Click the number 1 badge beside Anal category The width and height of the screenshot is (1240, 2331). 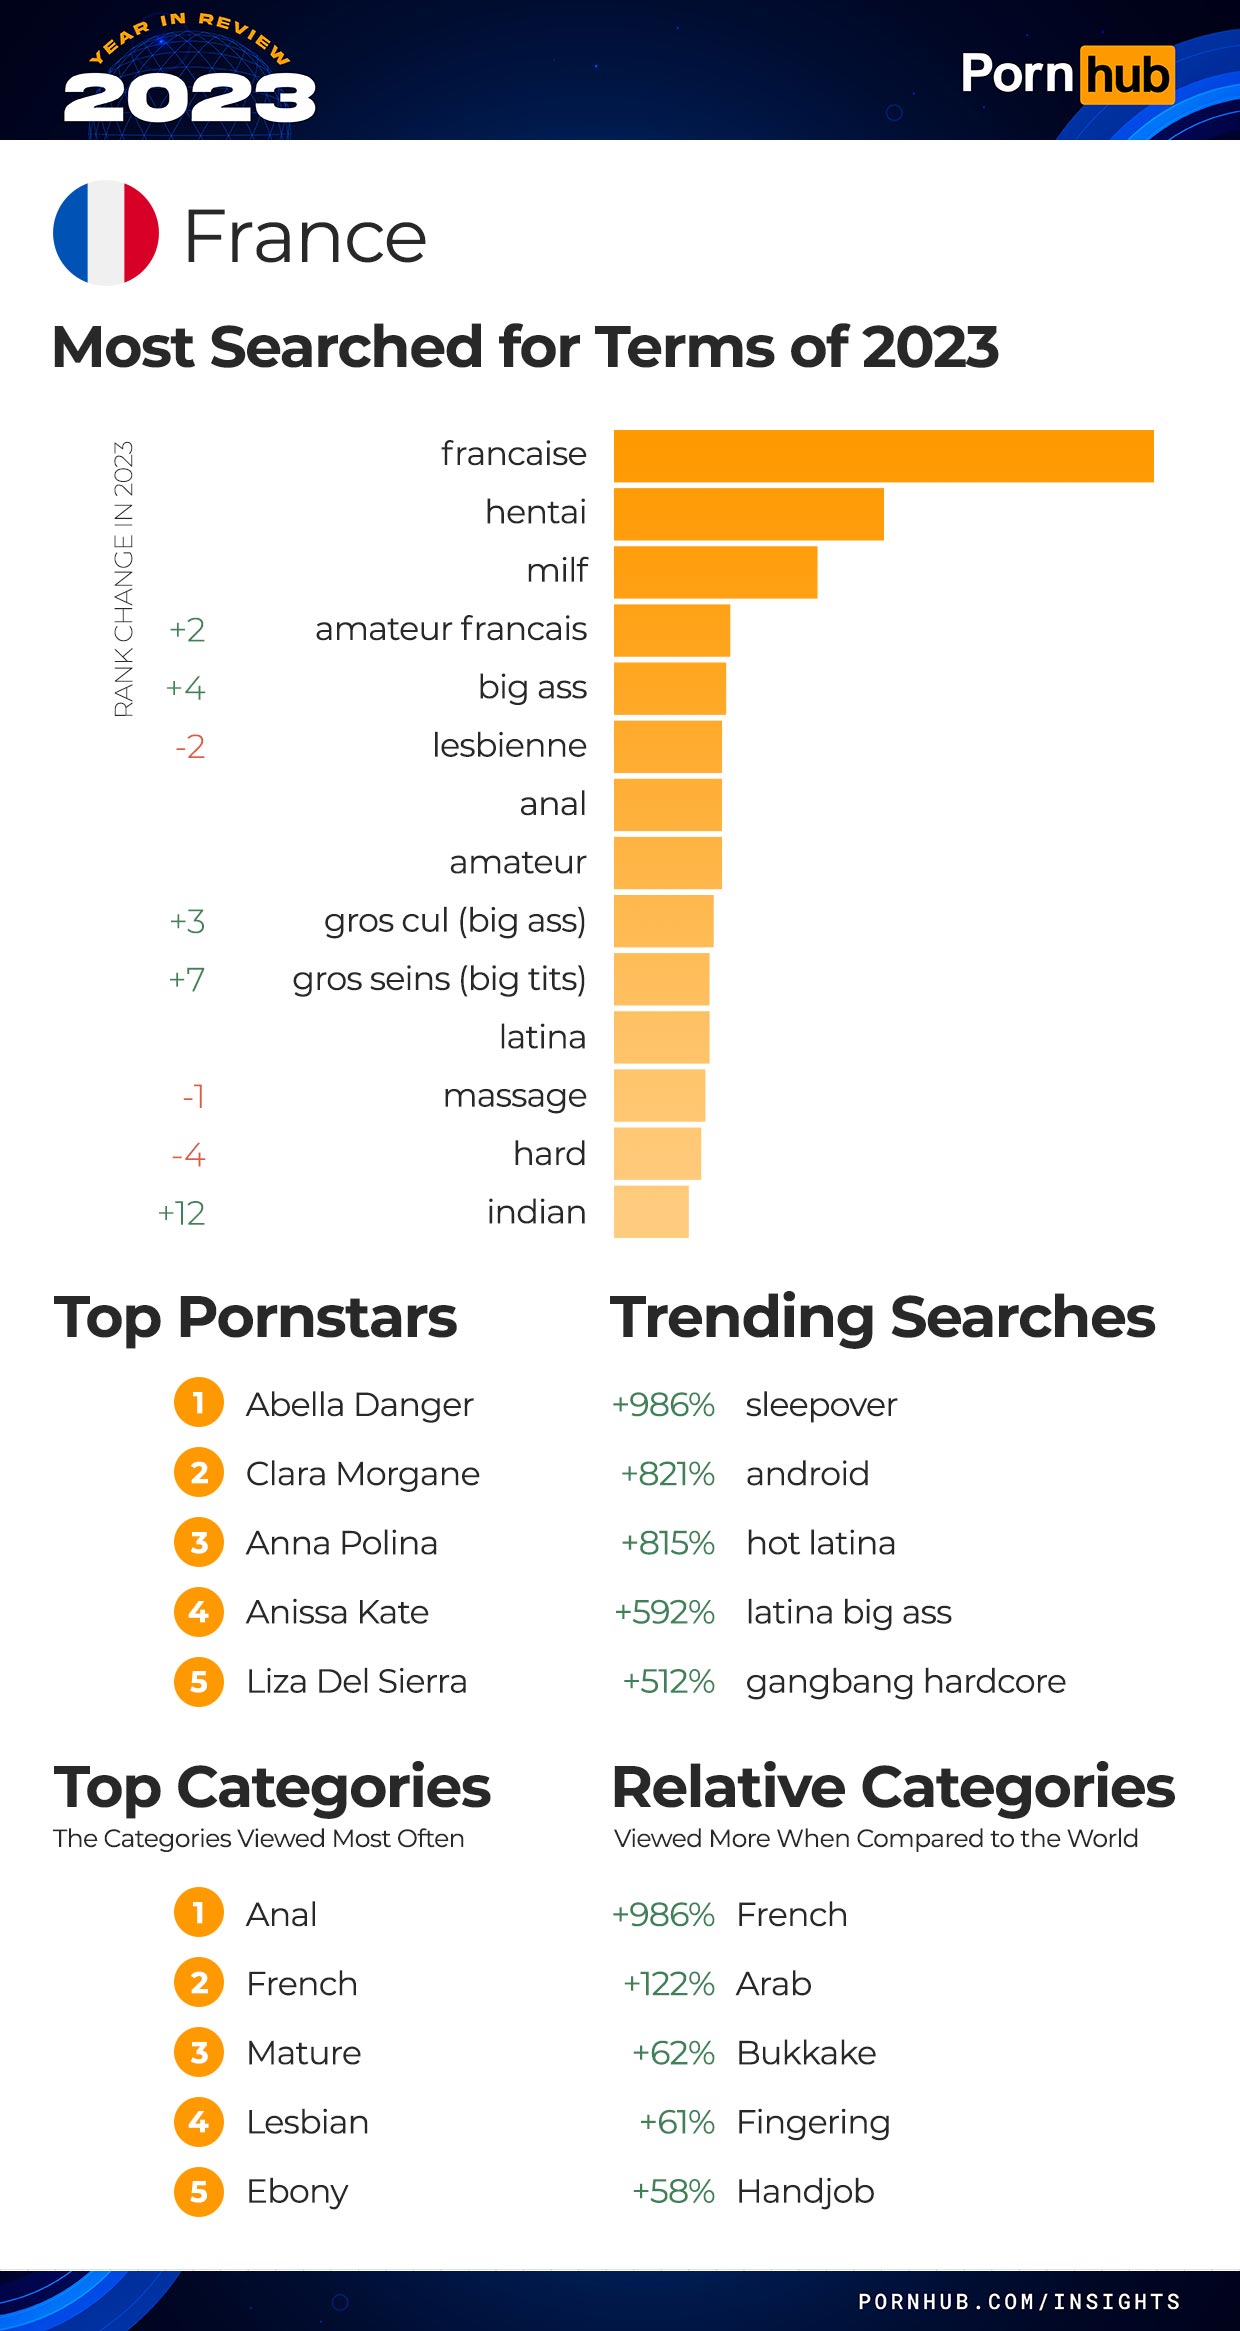[199, 1912]
